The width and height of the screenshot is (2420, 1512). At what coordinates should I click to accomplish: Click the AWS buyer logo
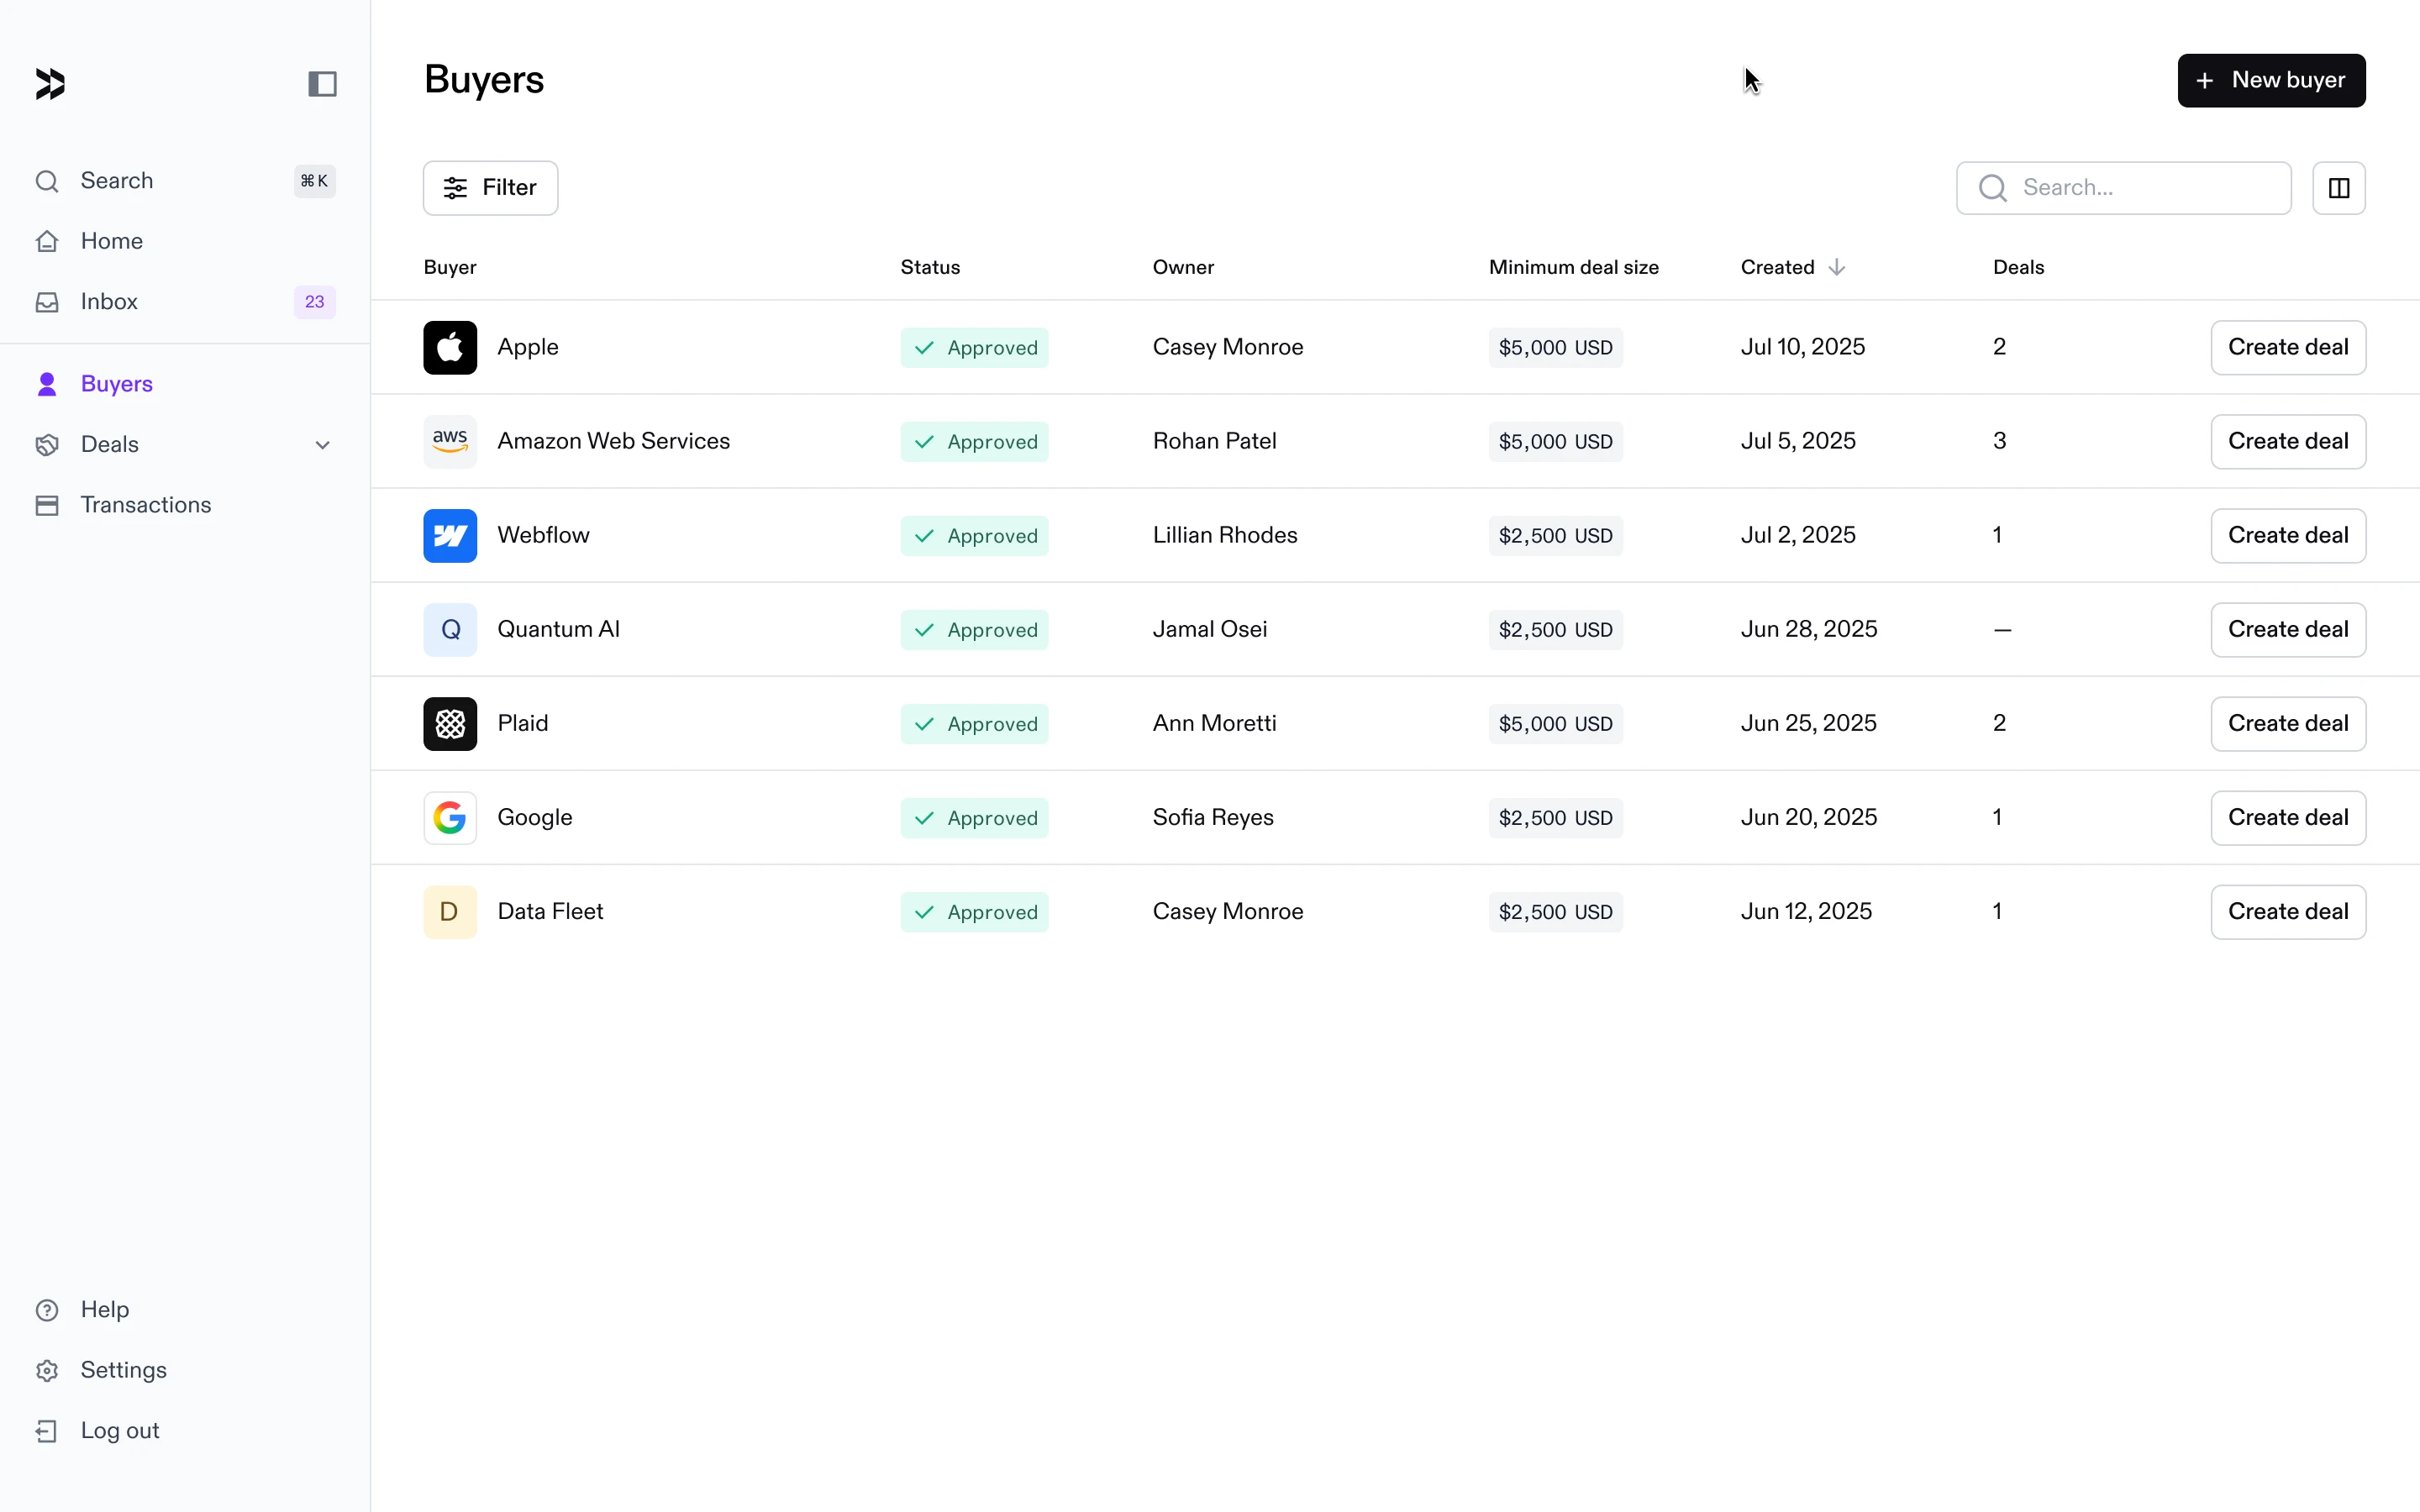[450, 441]
